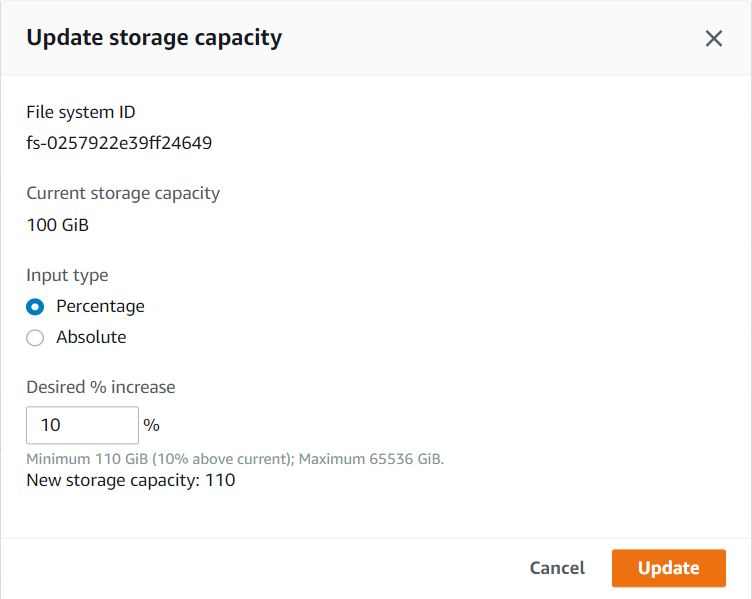Click the Current storage capacity label

coord(123,193)
